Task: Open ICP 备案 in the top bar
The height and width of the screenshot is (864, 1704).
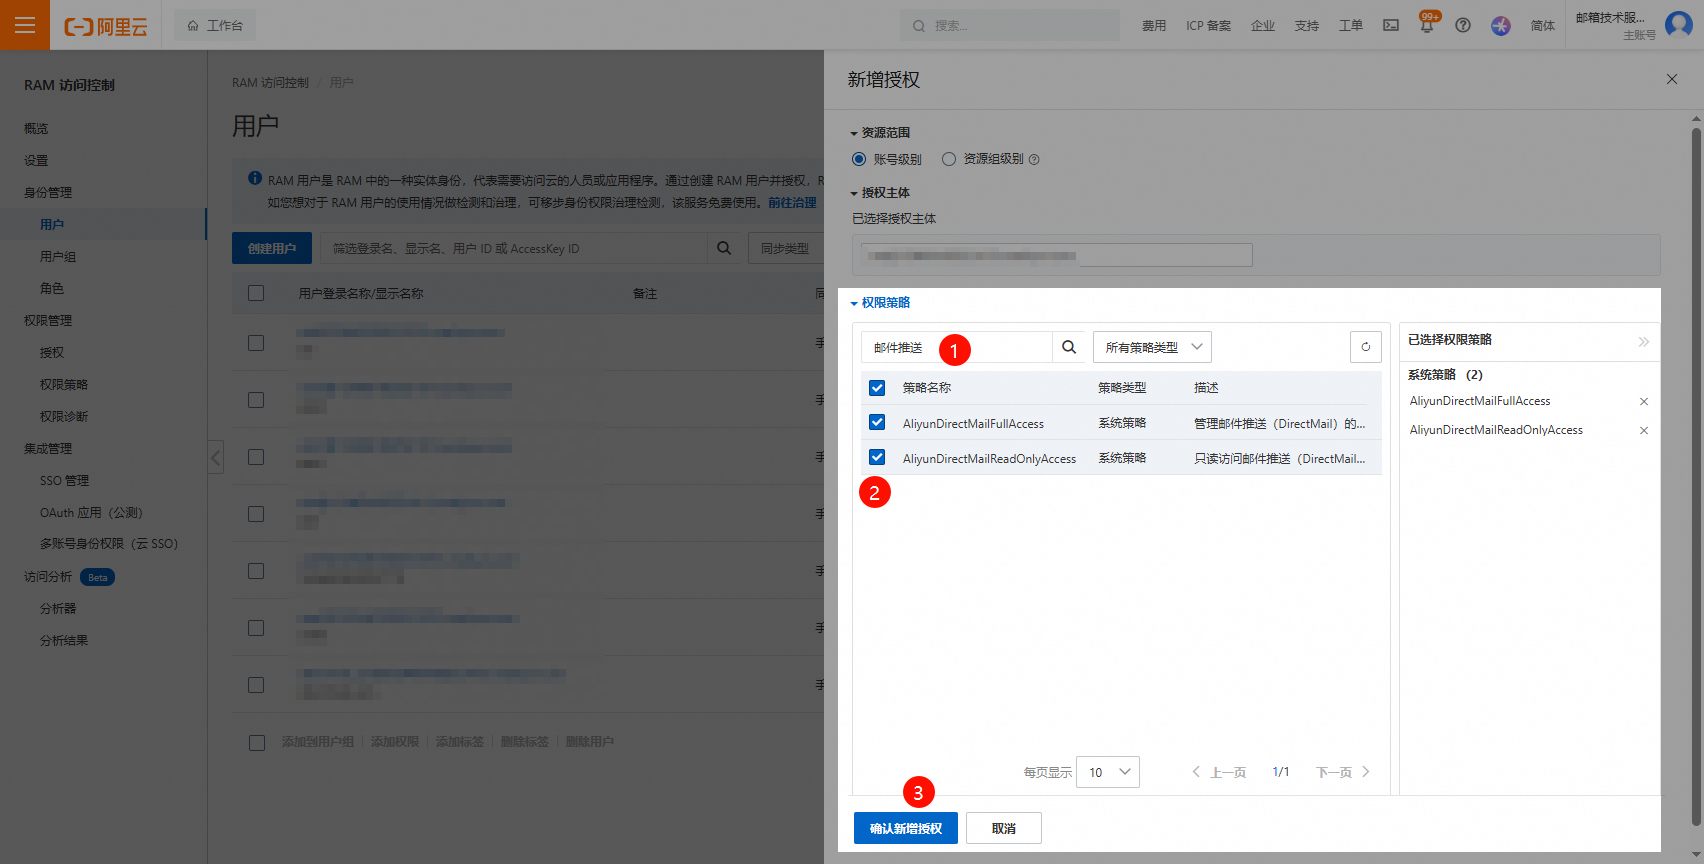Action: click(x=1209, y=26)
